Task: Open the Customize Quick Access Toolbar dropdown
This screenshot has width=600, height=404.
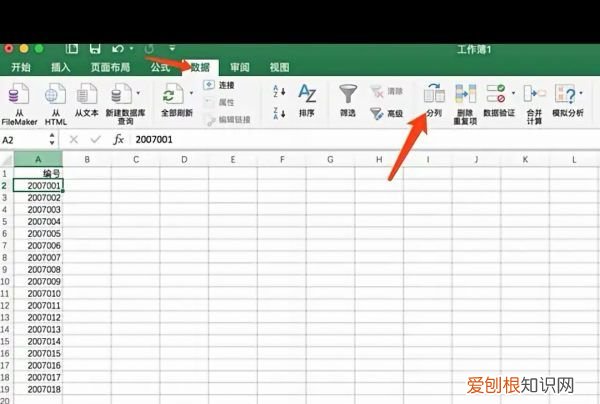Action: [172, 49]
